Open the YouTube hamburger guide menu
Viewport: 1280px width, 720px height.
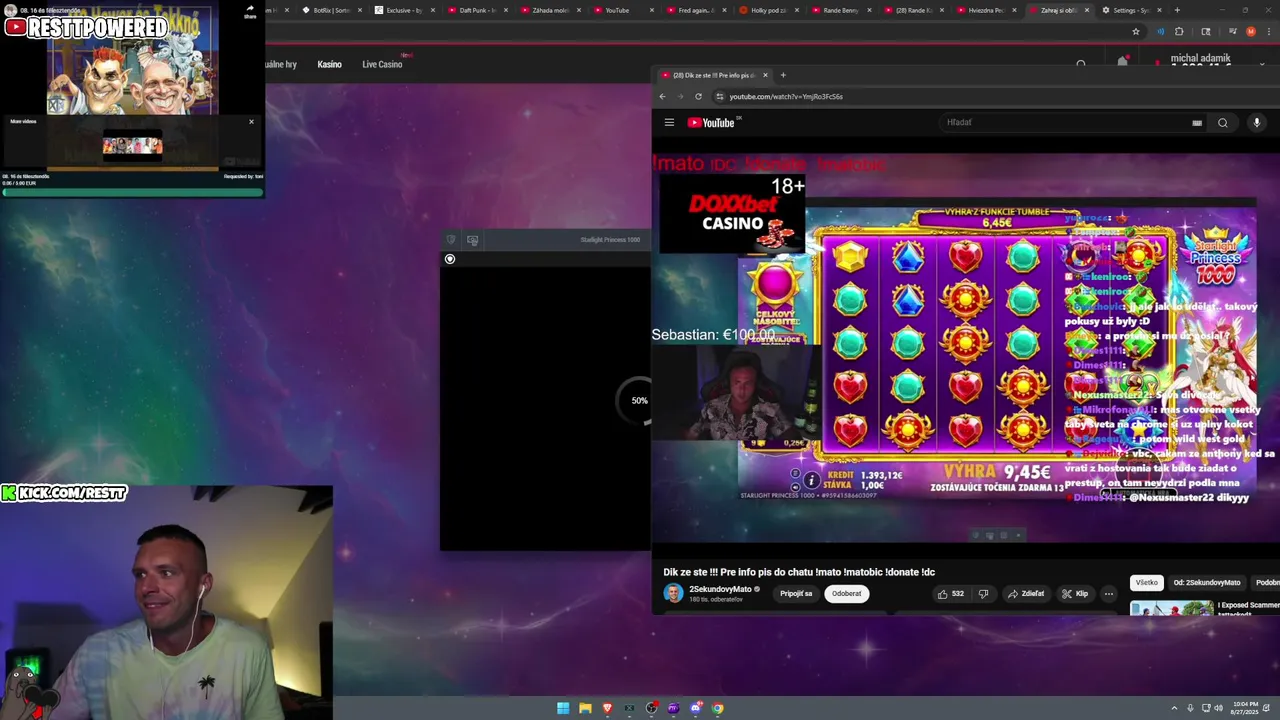pyautogui.click(x=669, y=123)
